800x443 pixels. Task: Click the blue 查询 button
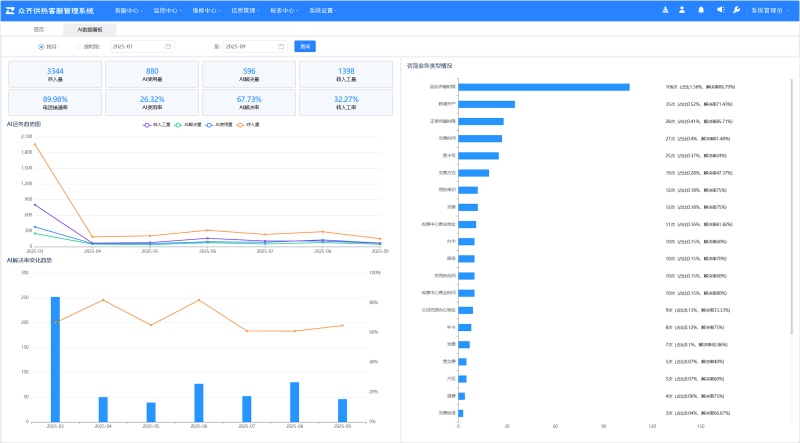coord(305,46)
